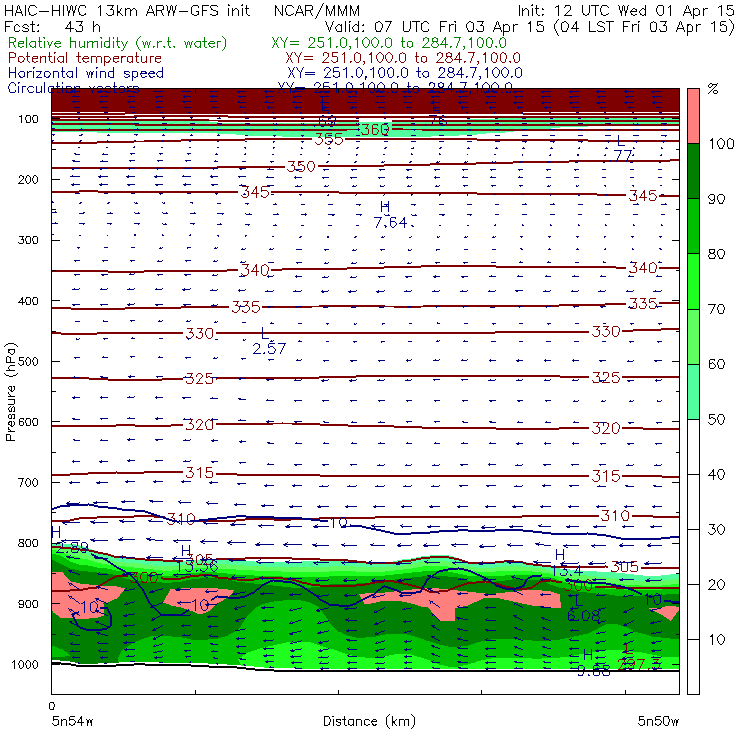Viewport: 740px width, 740px height.
Task: Click the '1000' pressure axis tick label
Action: [x=25, y=664]
